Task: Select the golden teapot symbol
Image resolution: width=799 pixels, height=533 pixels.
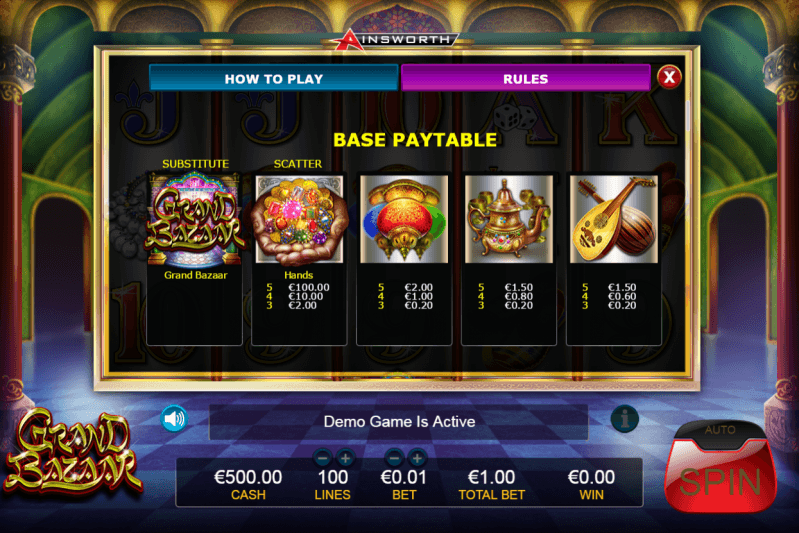Action: [x=509, y=219]
